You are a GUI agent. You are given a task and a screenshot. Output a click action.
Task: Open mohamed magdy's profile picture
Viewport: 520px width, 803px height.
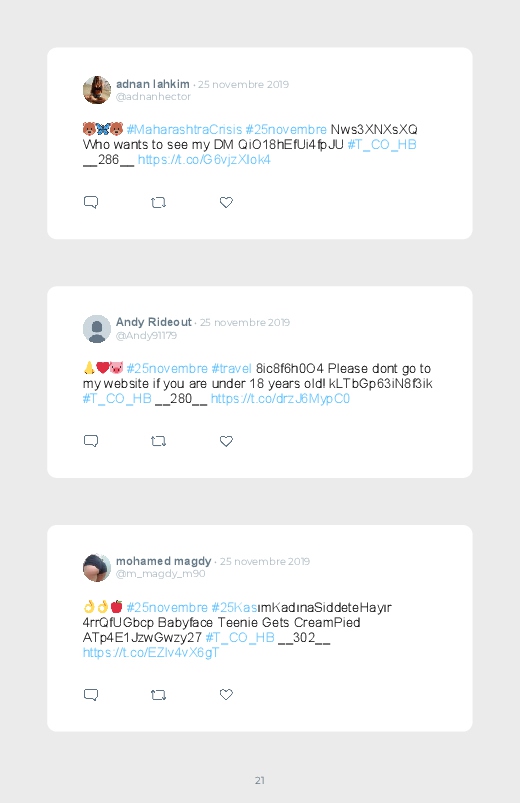coord(97,567)
